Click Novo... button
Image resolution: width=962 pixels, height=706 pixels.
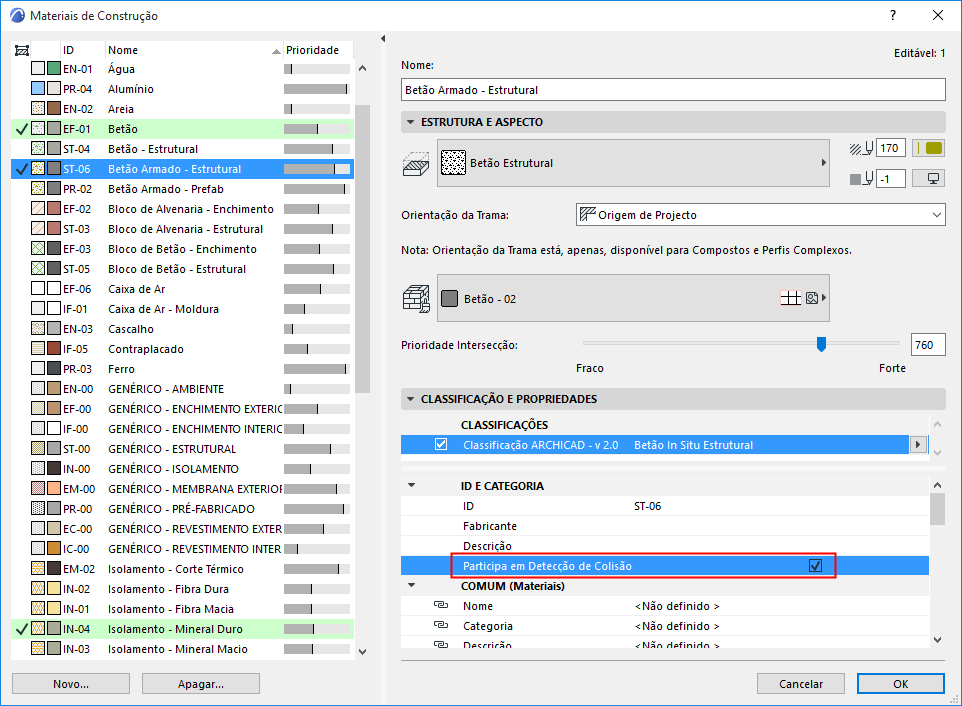(71, 683)
